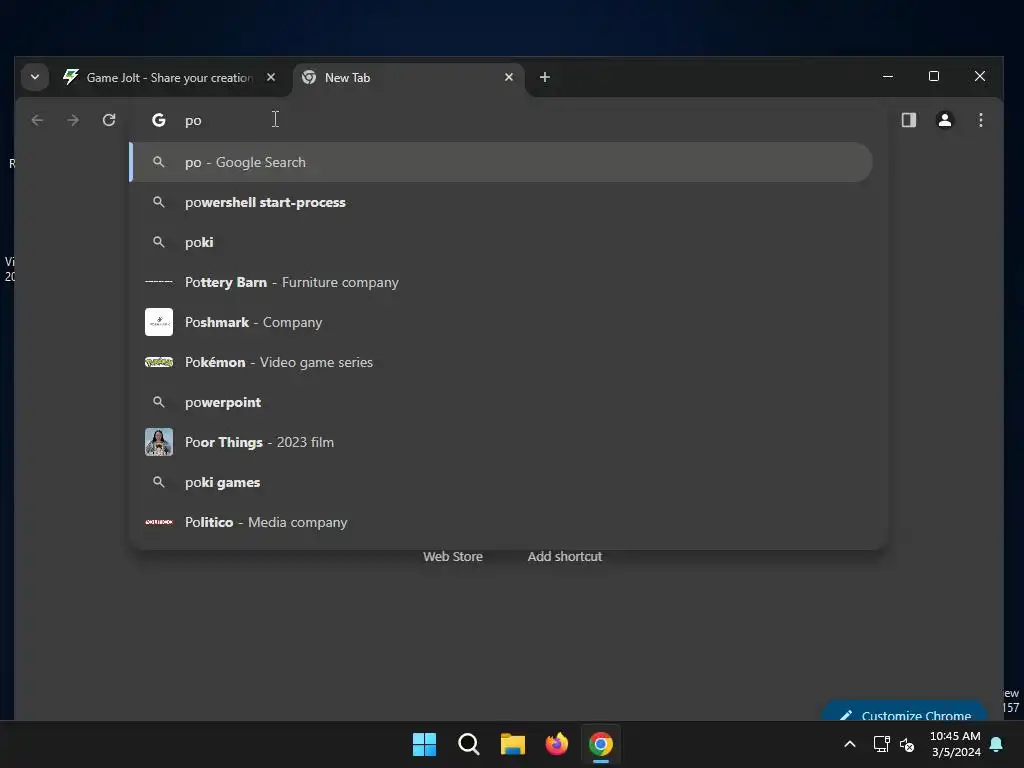Select Pokémon video game series suggestion
Viewport: 1024px width, 768px height.
tap(501, 362)
